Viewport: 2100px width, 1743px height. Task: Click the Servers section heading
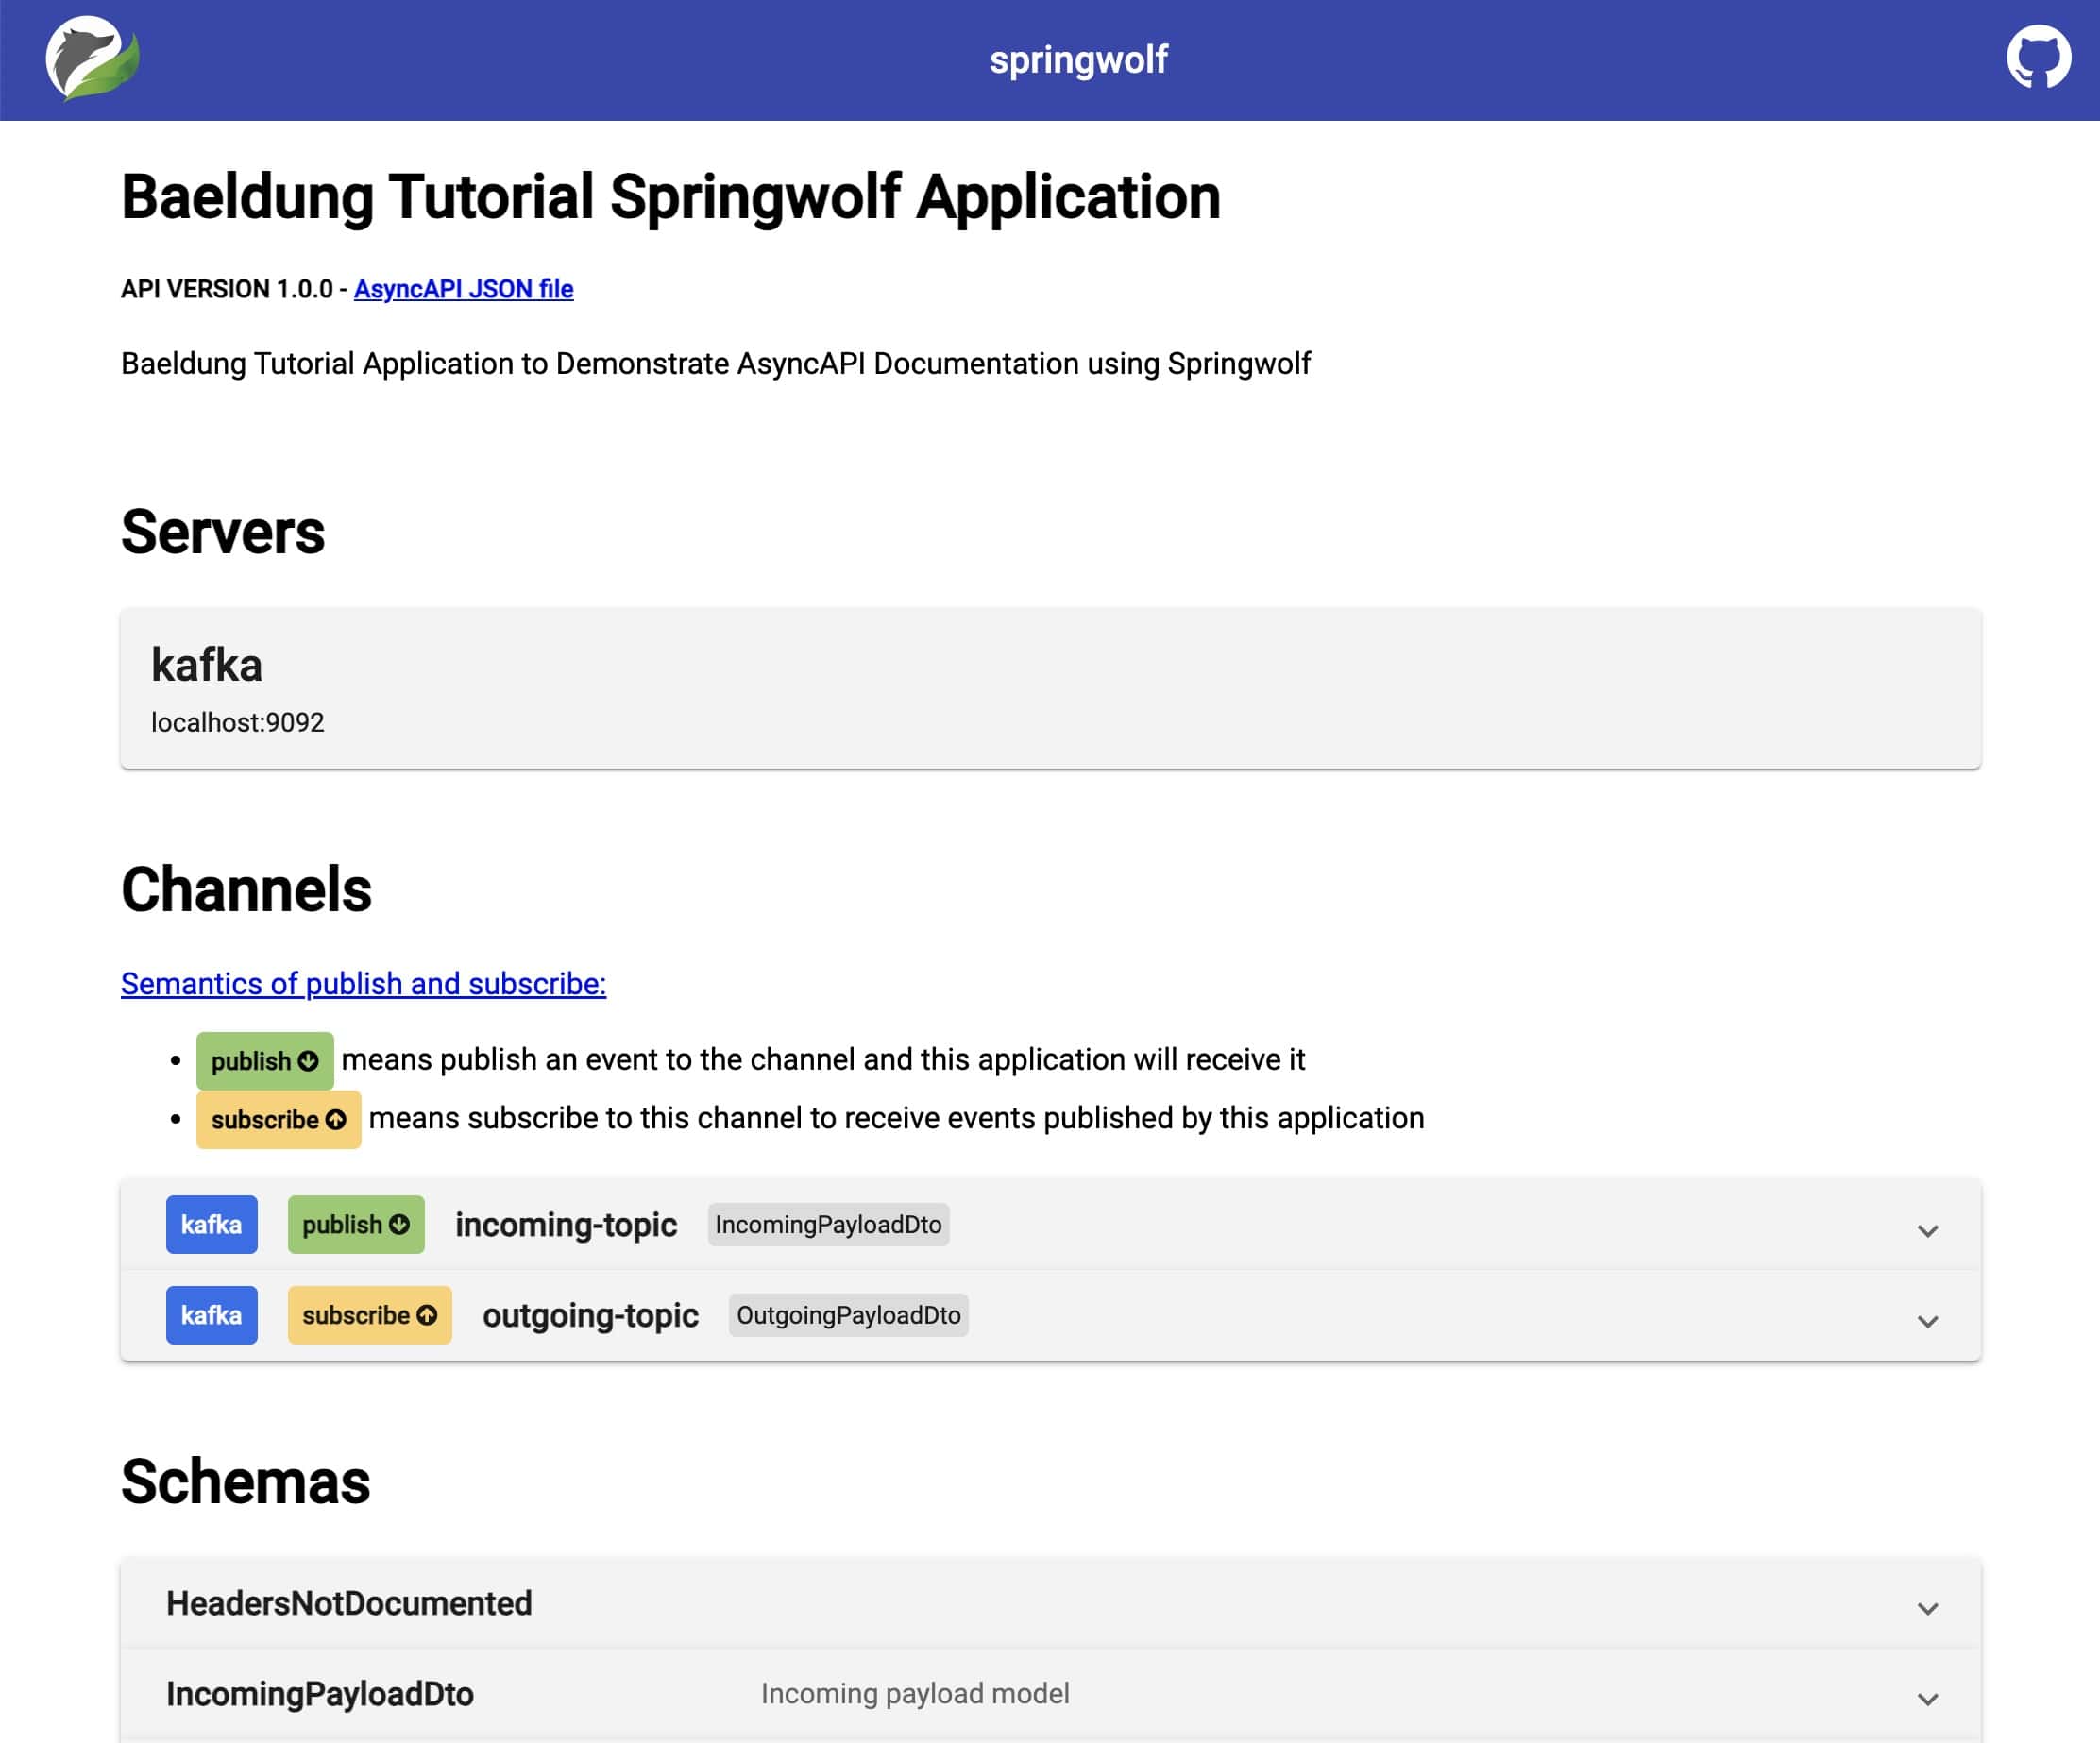point(223,532)
